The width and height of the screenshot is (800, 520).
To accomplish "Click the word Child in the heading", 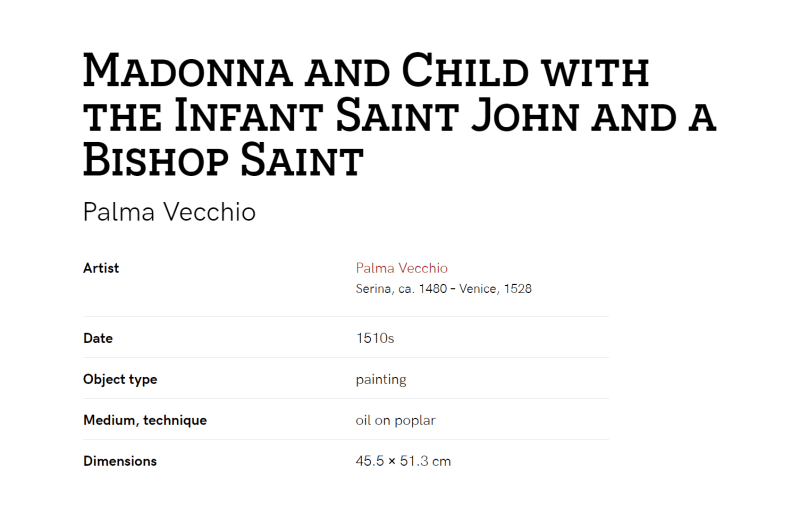I will [465, 70].
